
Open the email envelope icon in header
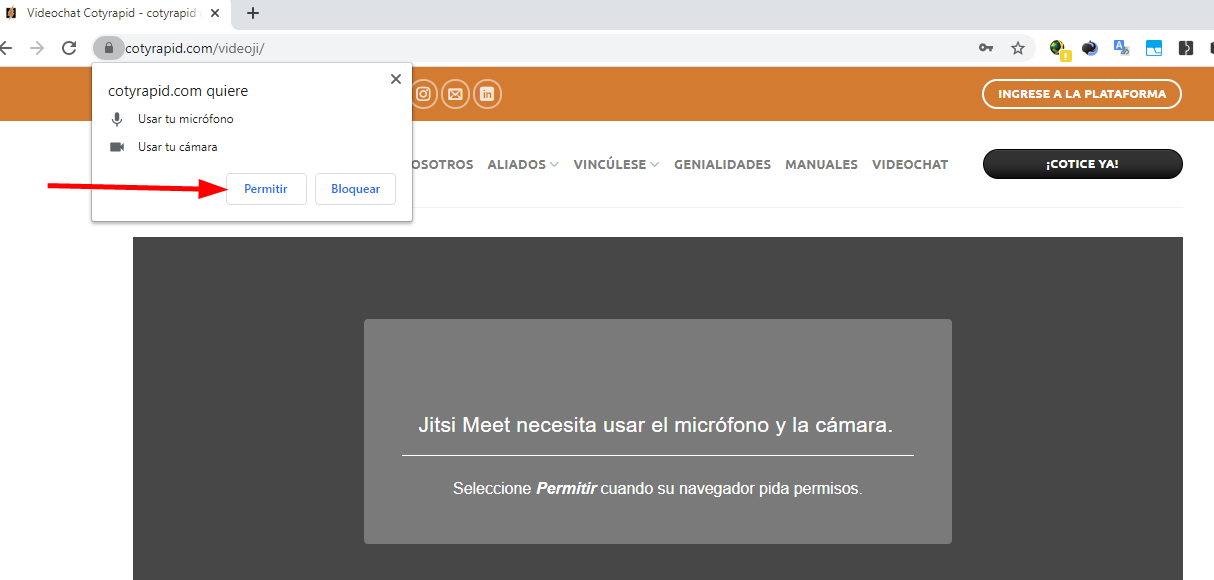(455, 94)
